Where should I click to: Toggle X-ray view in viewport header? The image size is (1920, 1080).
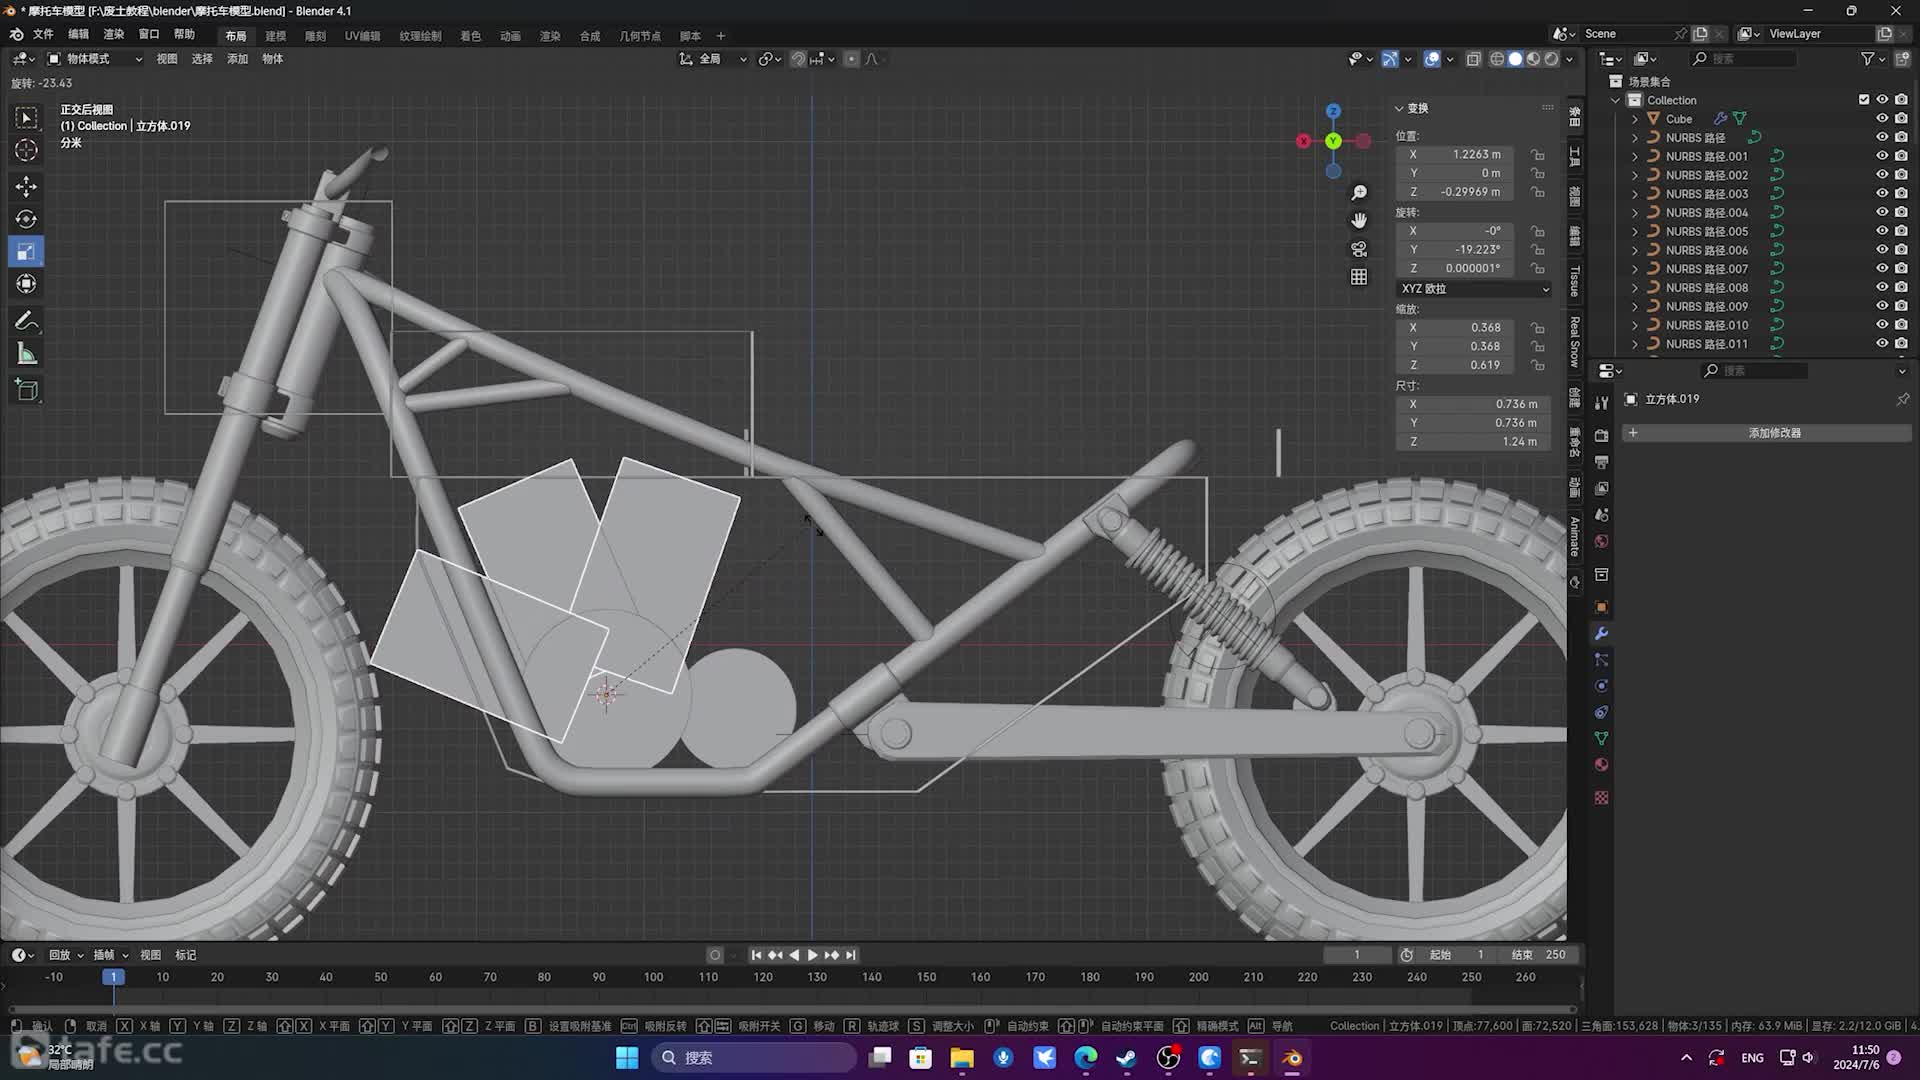[x=1473, y=59]
